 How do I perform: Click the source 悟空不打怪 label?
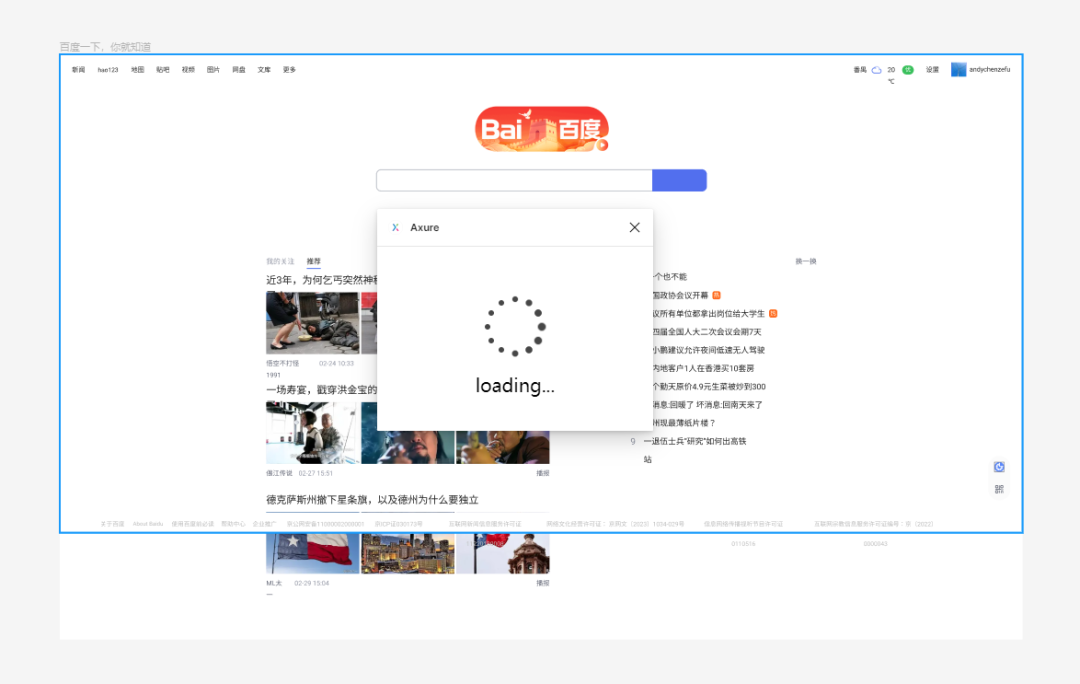click(x=282, y=363)
